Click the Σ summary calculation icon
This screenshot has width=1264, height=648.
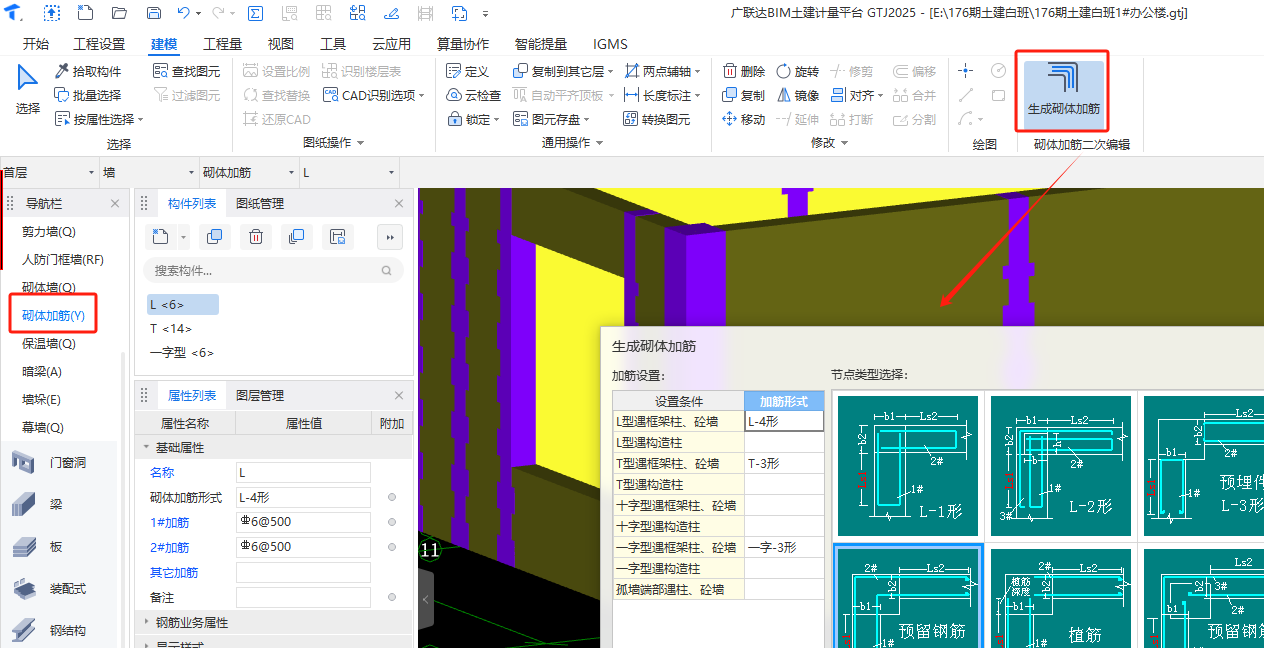coord(255,13)
